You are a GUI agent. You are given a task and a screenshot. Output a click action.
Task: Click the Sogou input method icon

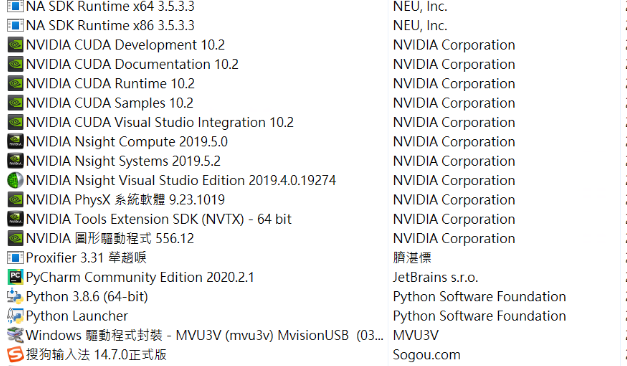coord(15,354)
